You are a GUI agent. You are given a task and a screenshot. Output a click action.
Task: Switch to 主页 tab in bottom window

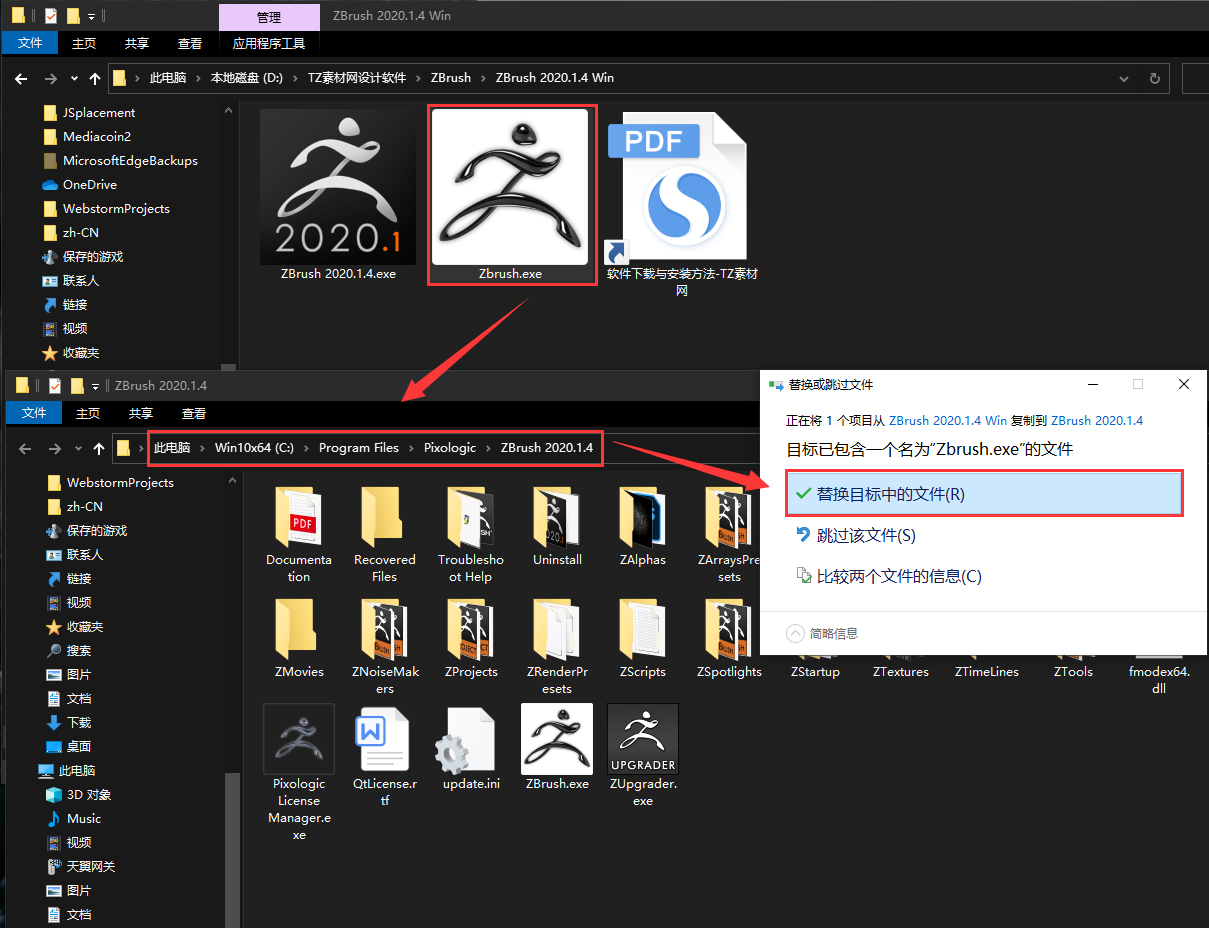tap(88, 413)
